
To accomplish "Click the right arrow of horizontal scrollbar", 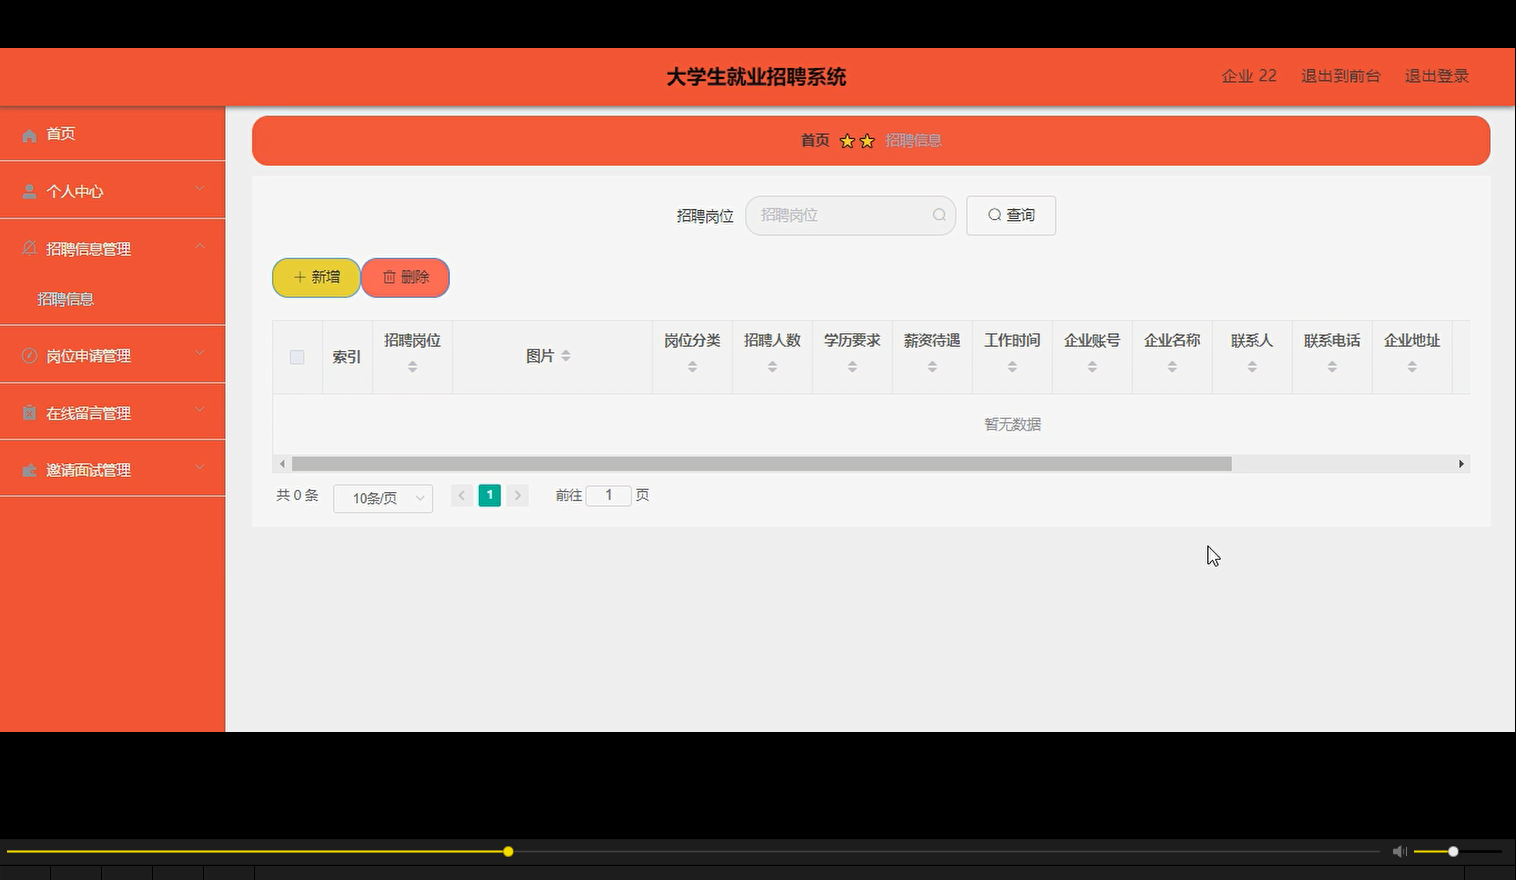I will 1461,464.
